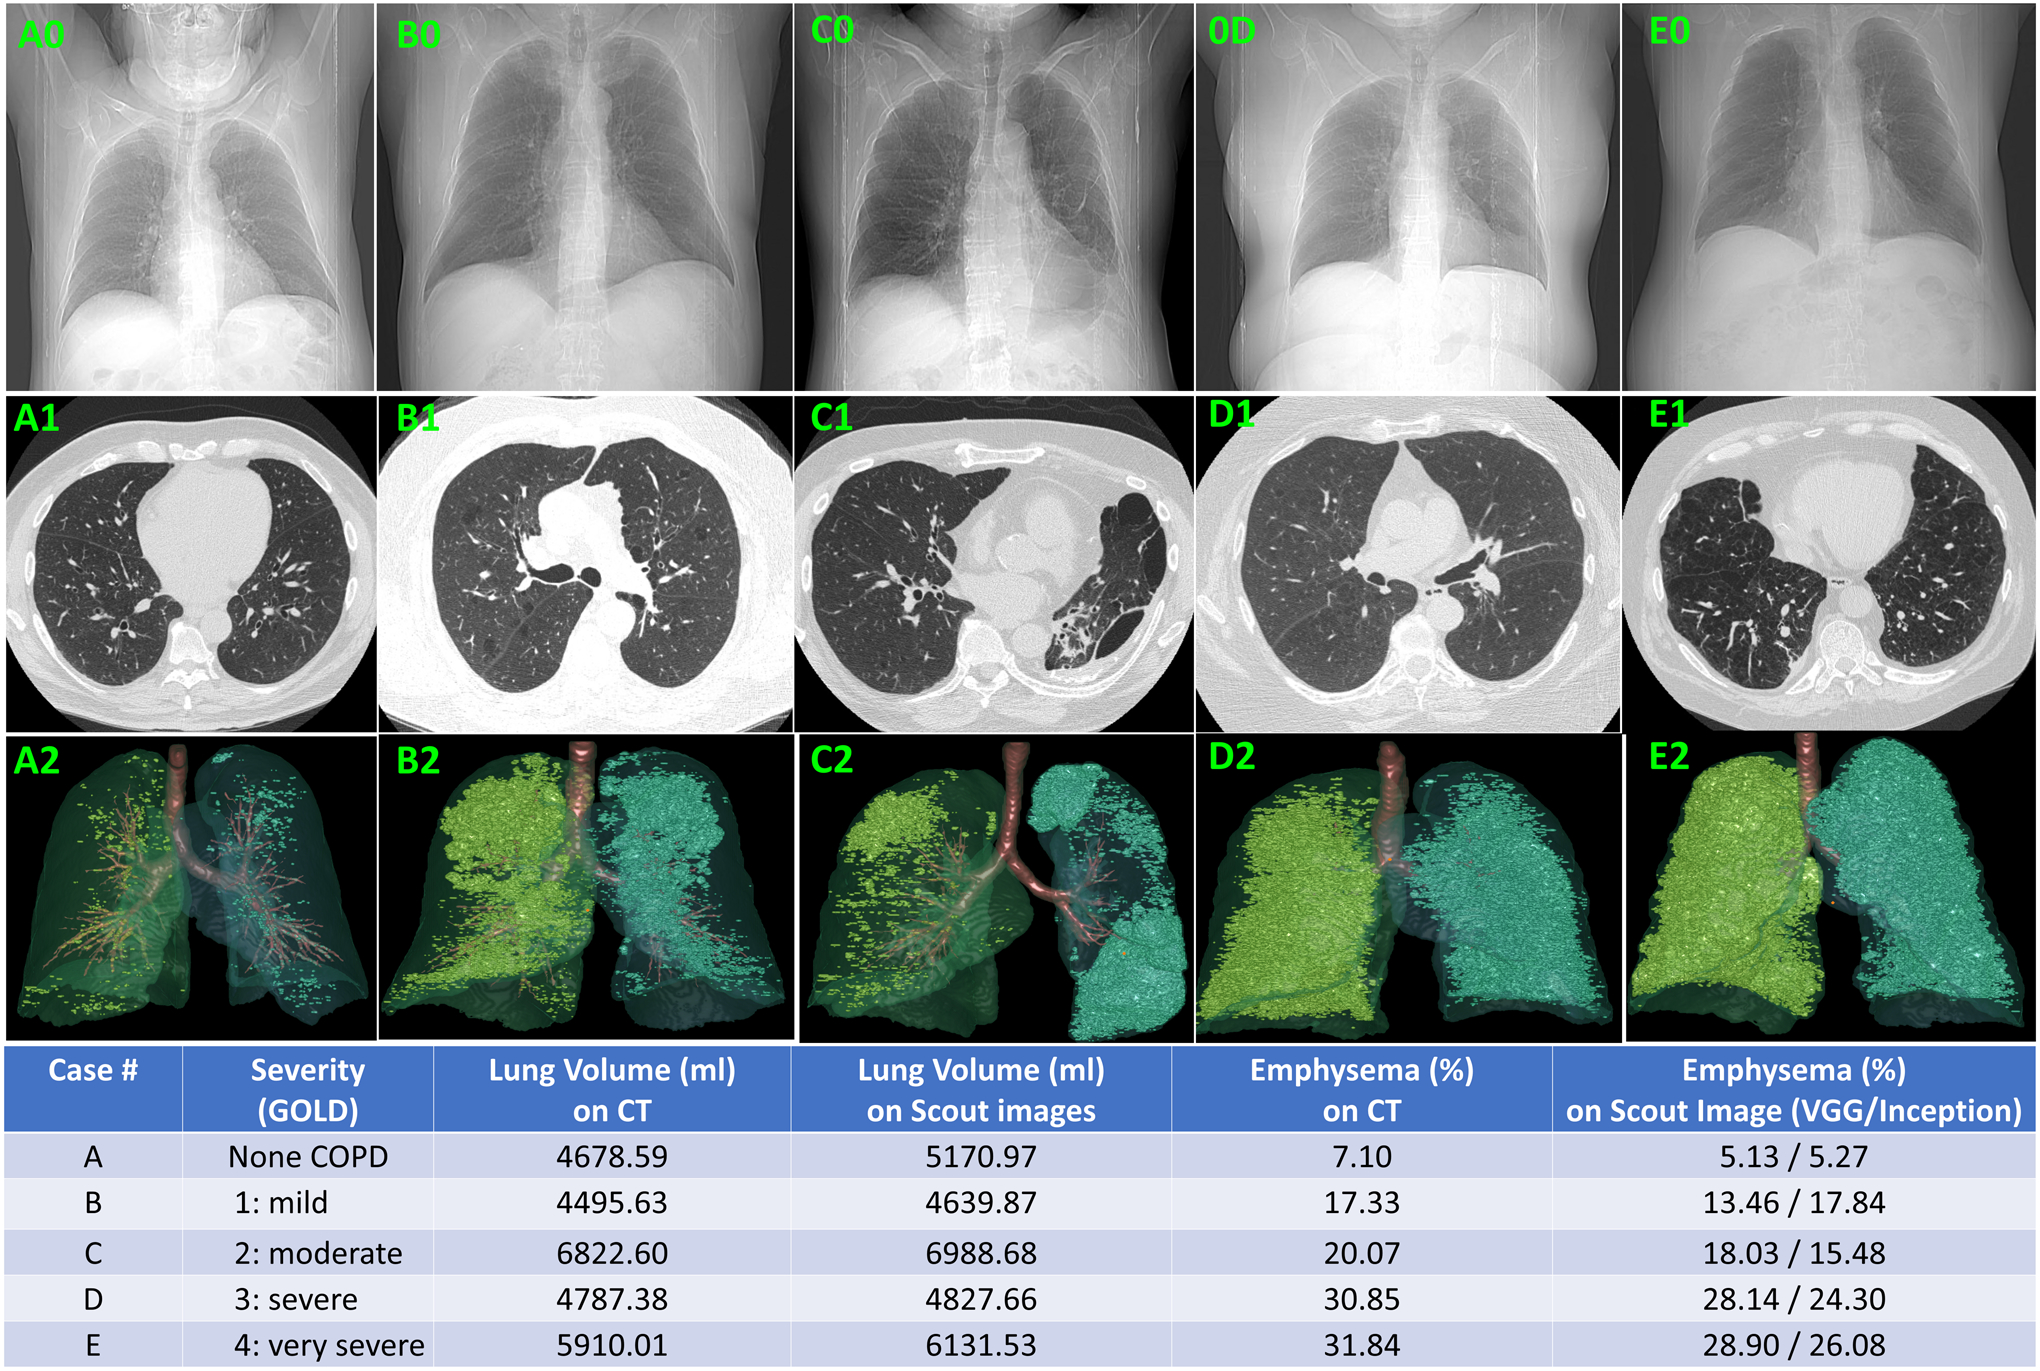Viewport: 2040px width, 1371px height.
Task: Select the C0 scout chest image
Action: (994, 196)
